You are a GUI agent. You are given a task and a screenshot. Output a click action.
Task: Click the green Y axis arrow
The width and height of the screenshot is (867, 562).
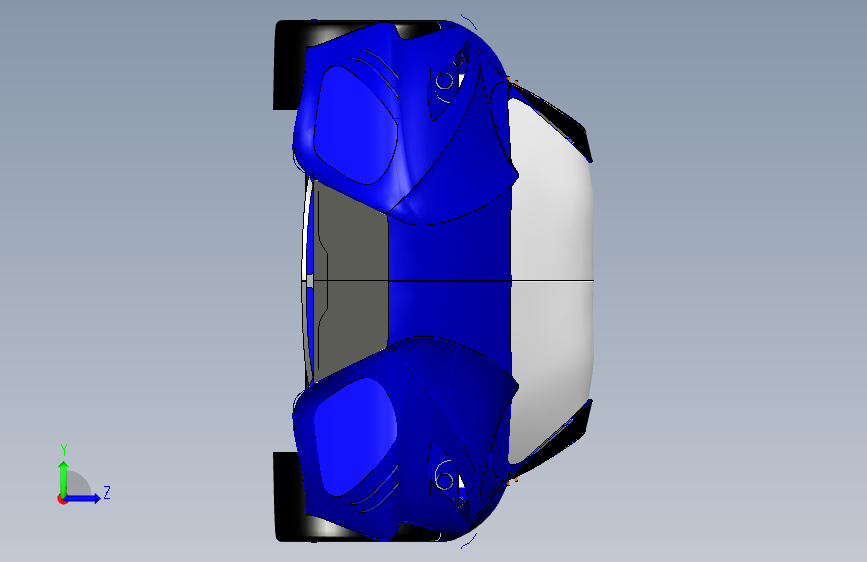pyautogui.click(x=64, y=478)
